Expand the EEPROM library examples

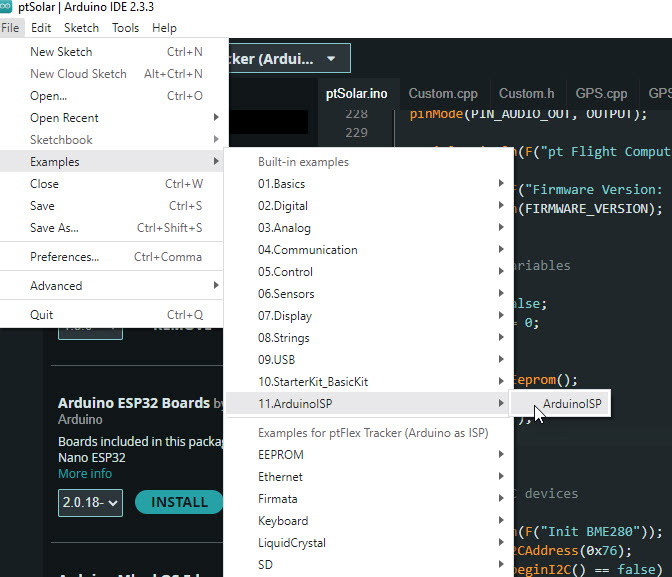coord(369,454)
